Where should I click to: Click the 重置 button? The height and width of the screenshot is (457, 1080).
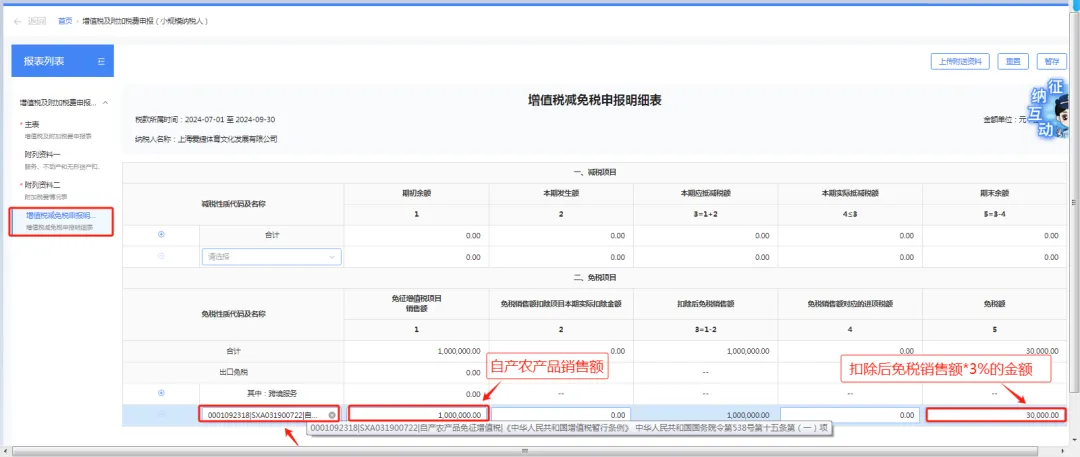[1013, 61]
